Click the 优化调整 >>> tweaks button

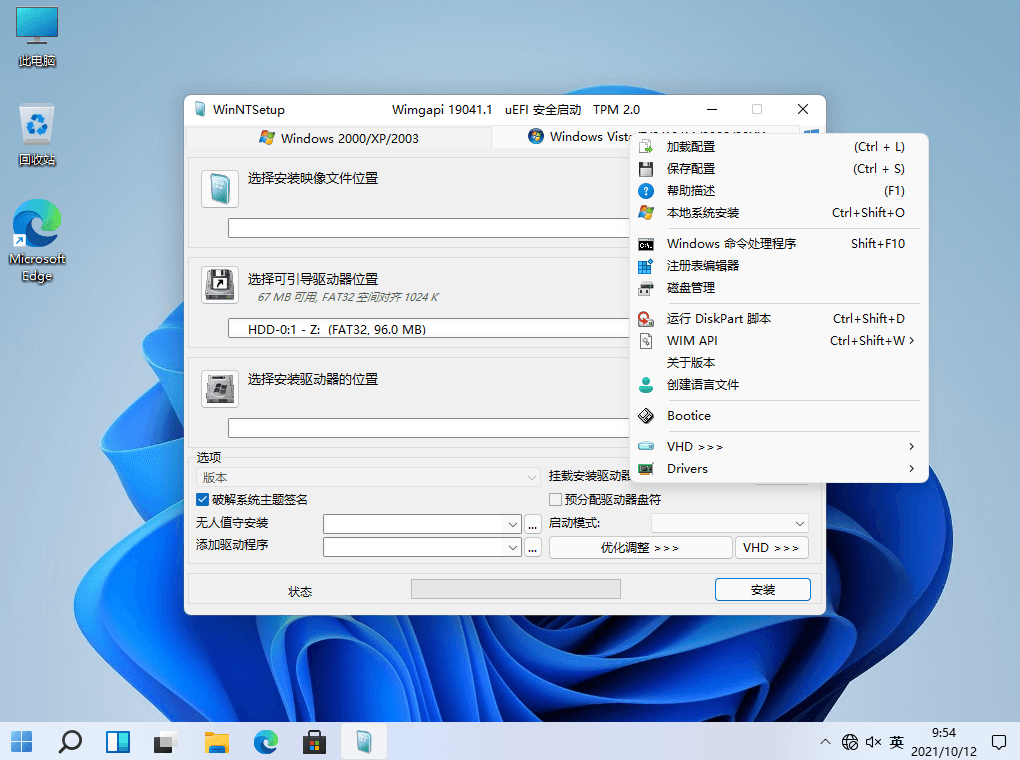pyautogui.click(x=640, y=548)
